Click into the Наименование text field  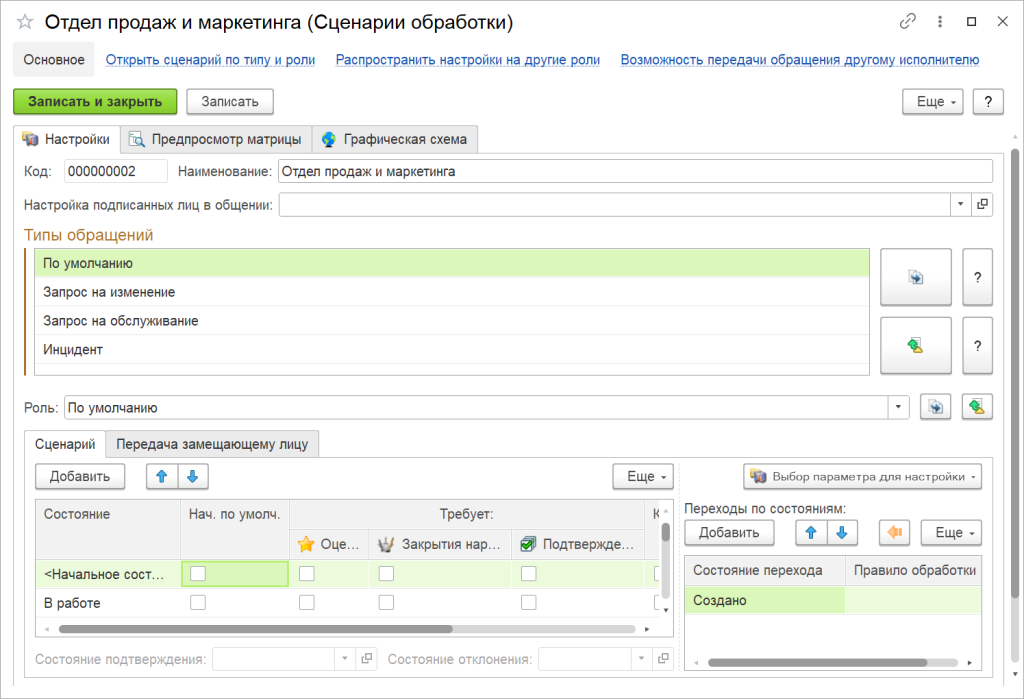(x=634, y=172)
